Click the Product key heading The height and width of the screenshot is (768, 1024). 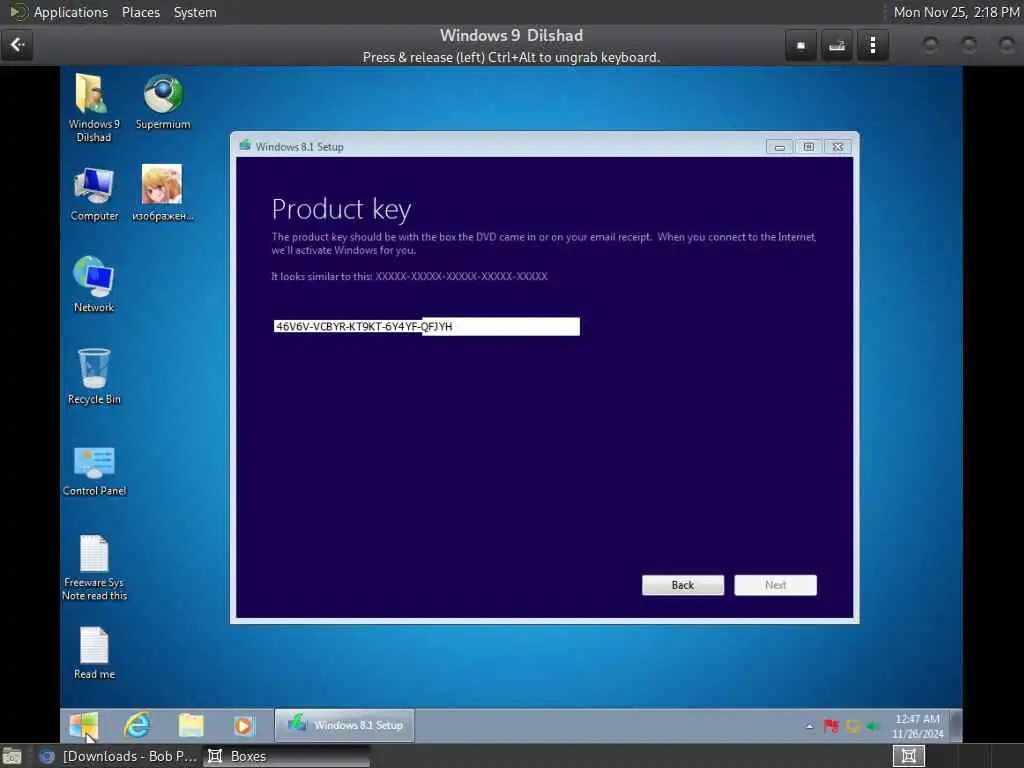[x=341, y=209]
